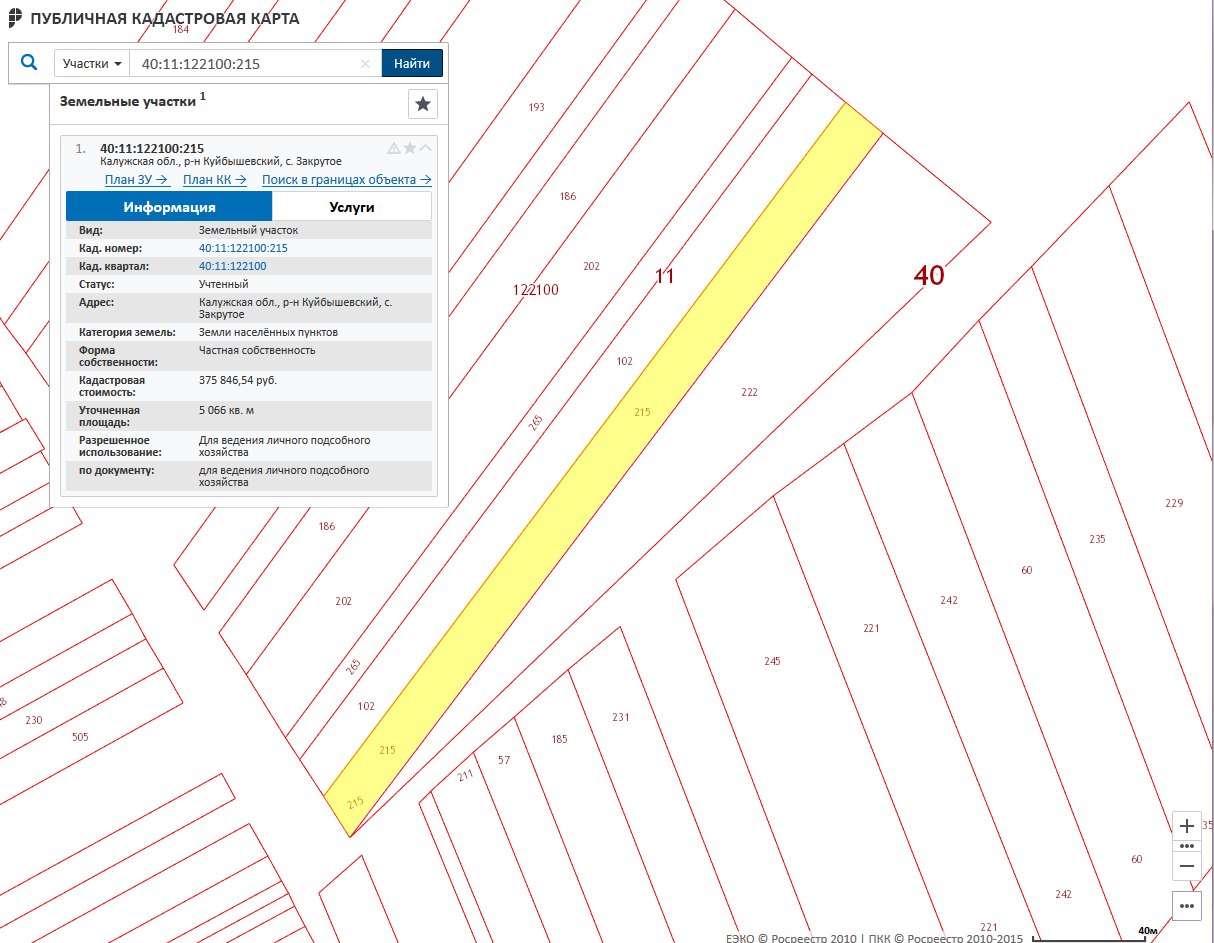Zoom out the map with minus

[1186, 865]
